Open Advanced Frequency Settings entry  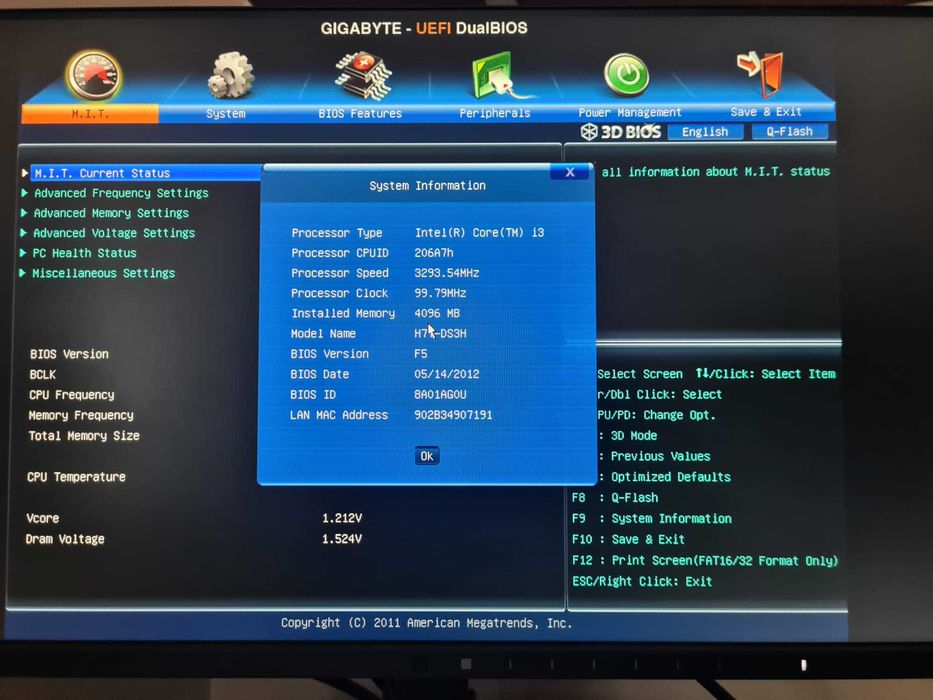pyautogui.click(x=121, y=193)
